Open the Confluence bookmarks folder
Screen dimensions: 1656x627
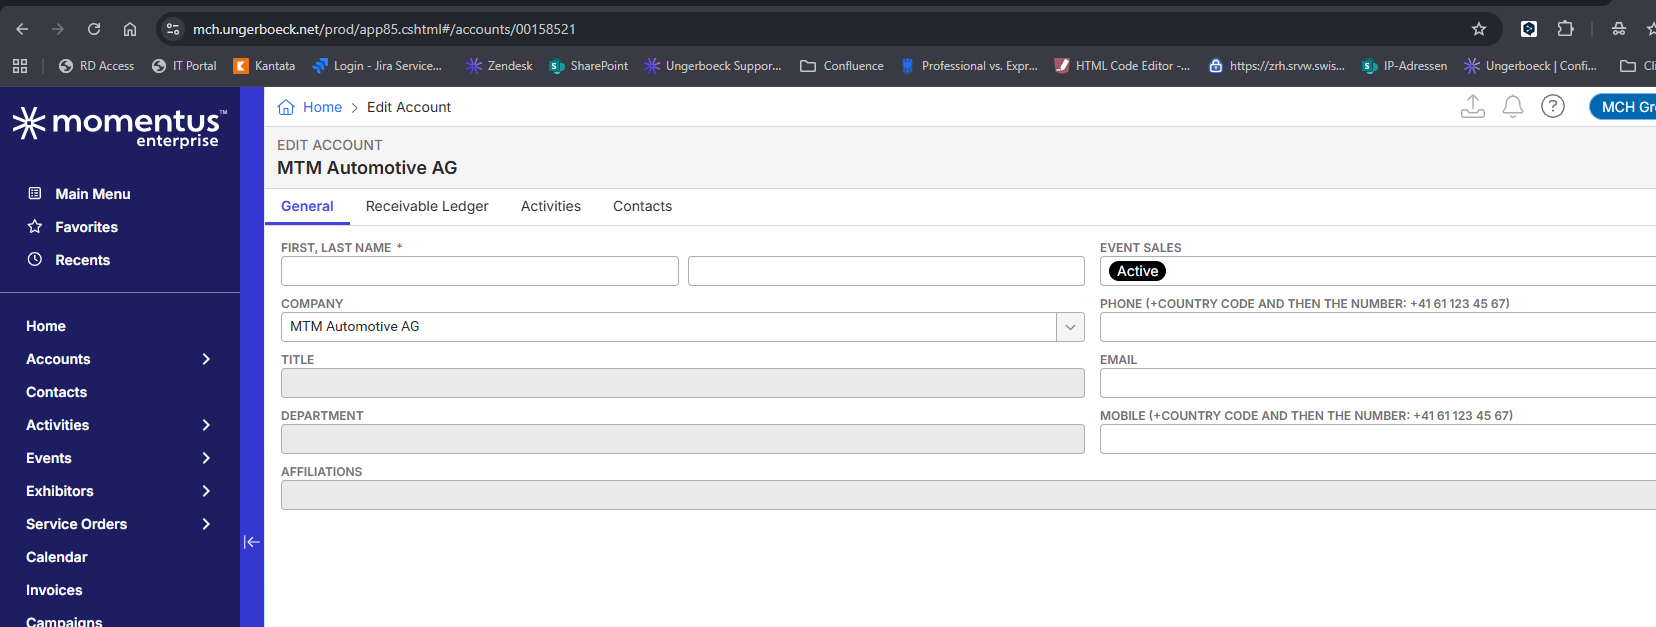pos(842,66)
